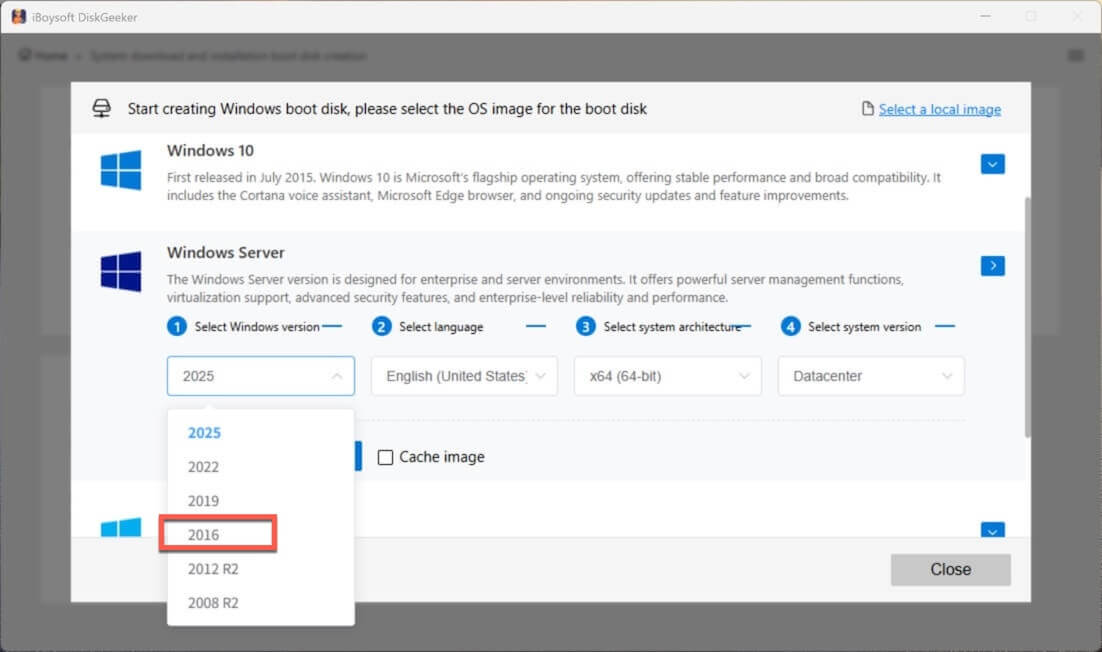Open the Datacenter system version dropdown
Viewport: 1102px width, 652px height.
pos(871,376)
